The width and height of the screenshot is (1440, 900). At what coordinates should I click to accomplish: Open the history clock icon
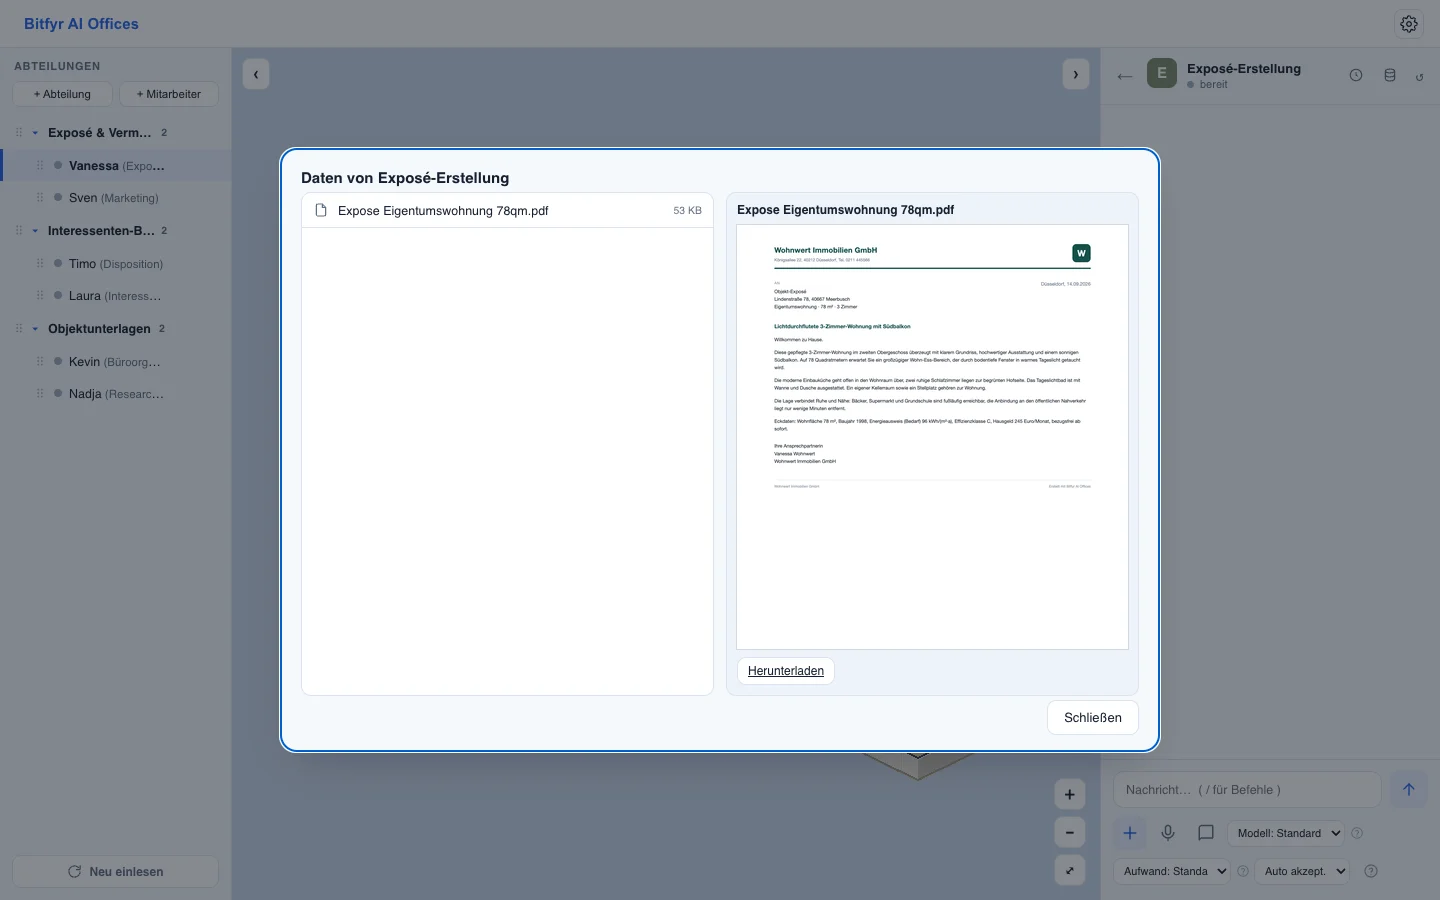[1356, 75]
